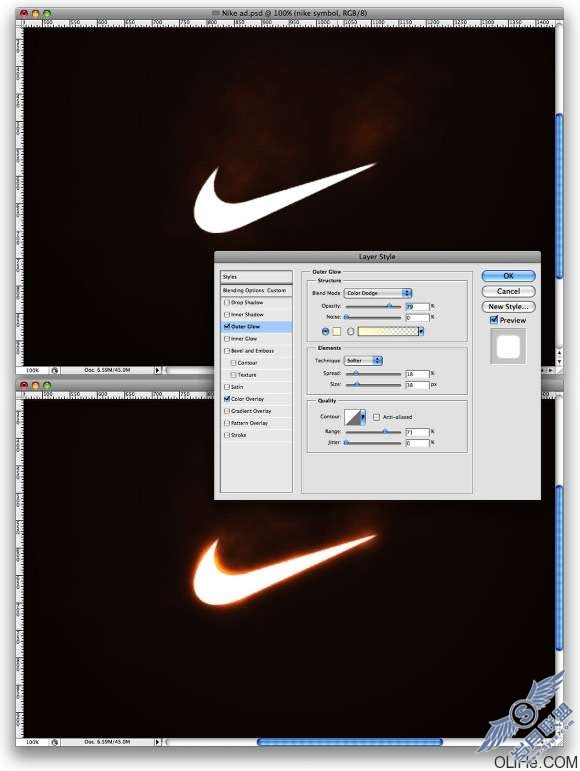
Task: Close the upper Nike ad.psd window
Action: [24, 14]
